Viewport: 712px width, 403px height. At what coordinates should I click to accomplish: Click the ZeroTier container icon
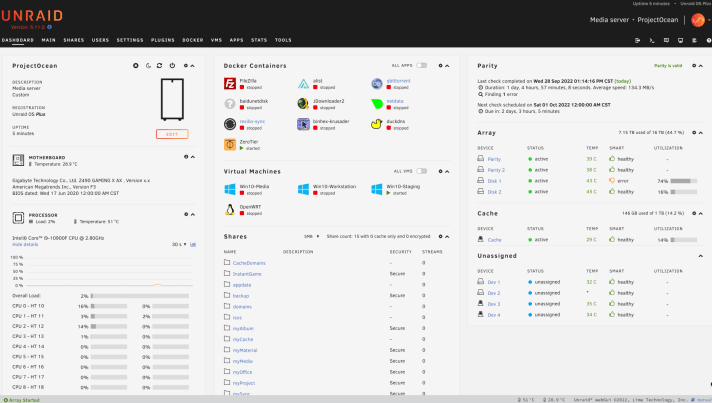(230, 144)
